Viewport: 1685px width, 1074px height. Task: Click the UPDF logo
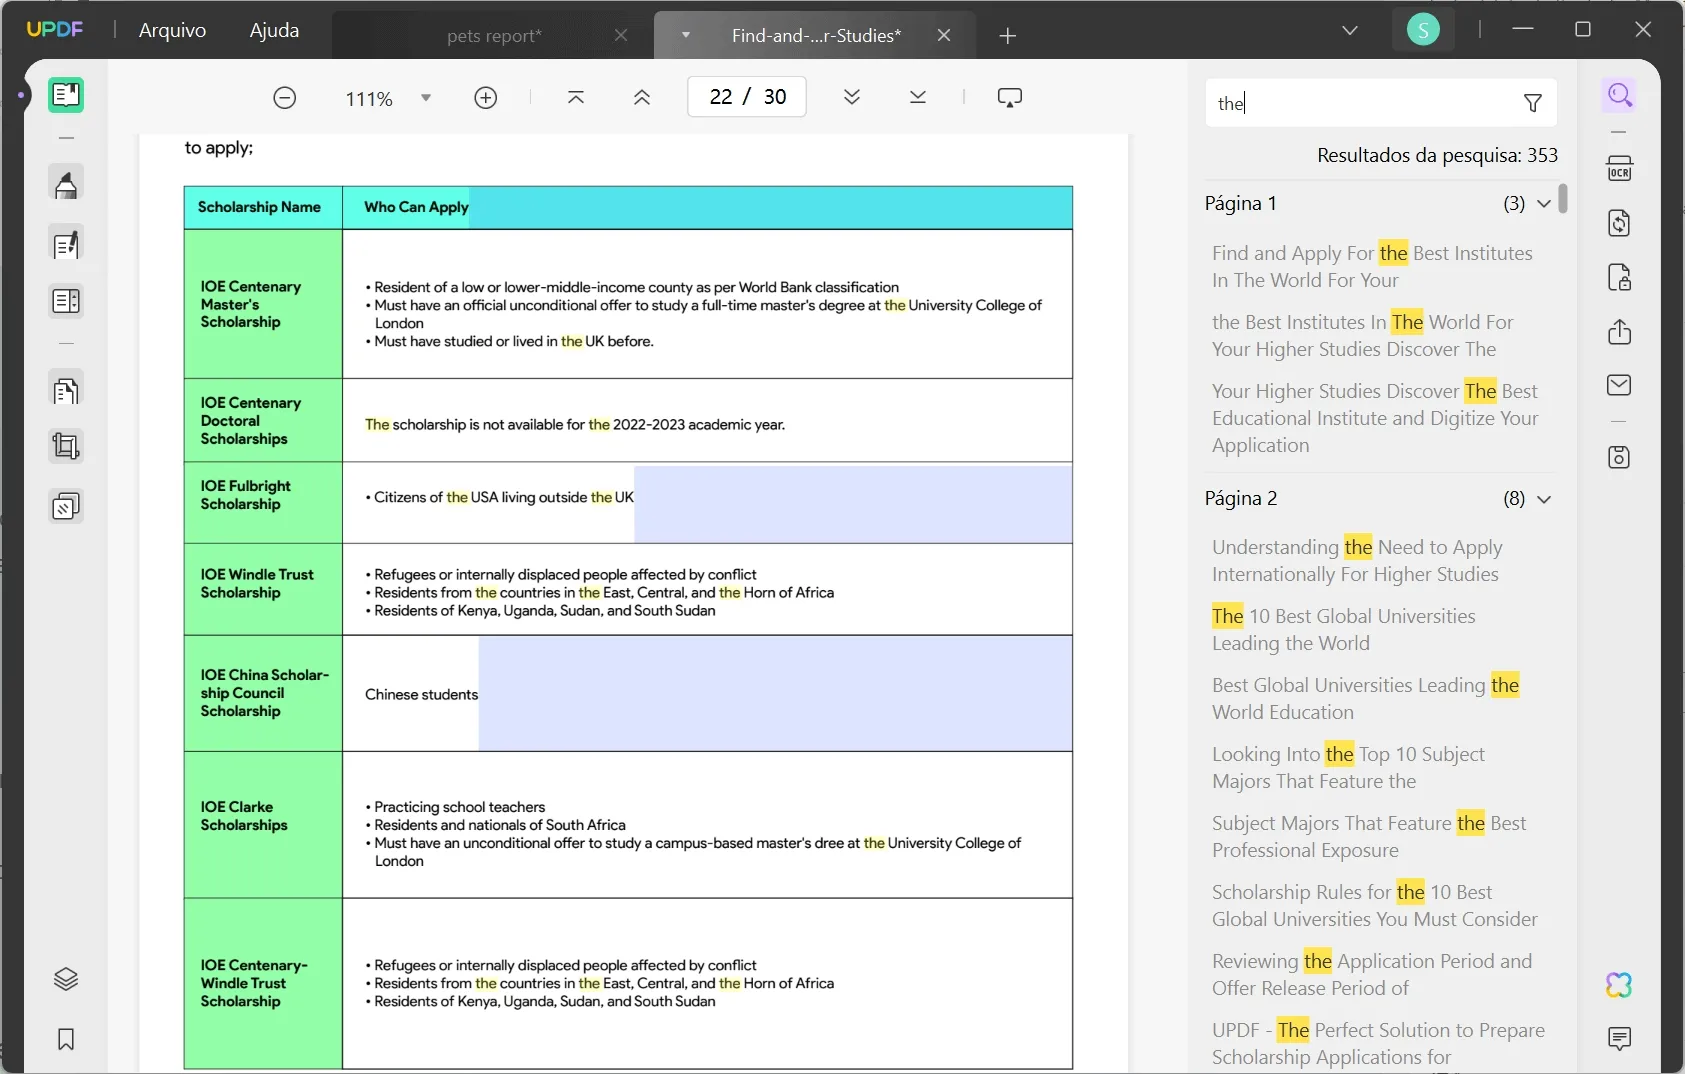[55, 29]
